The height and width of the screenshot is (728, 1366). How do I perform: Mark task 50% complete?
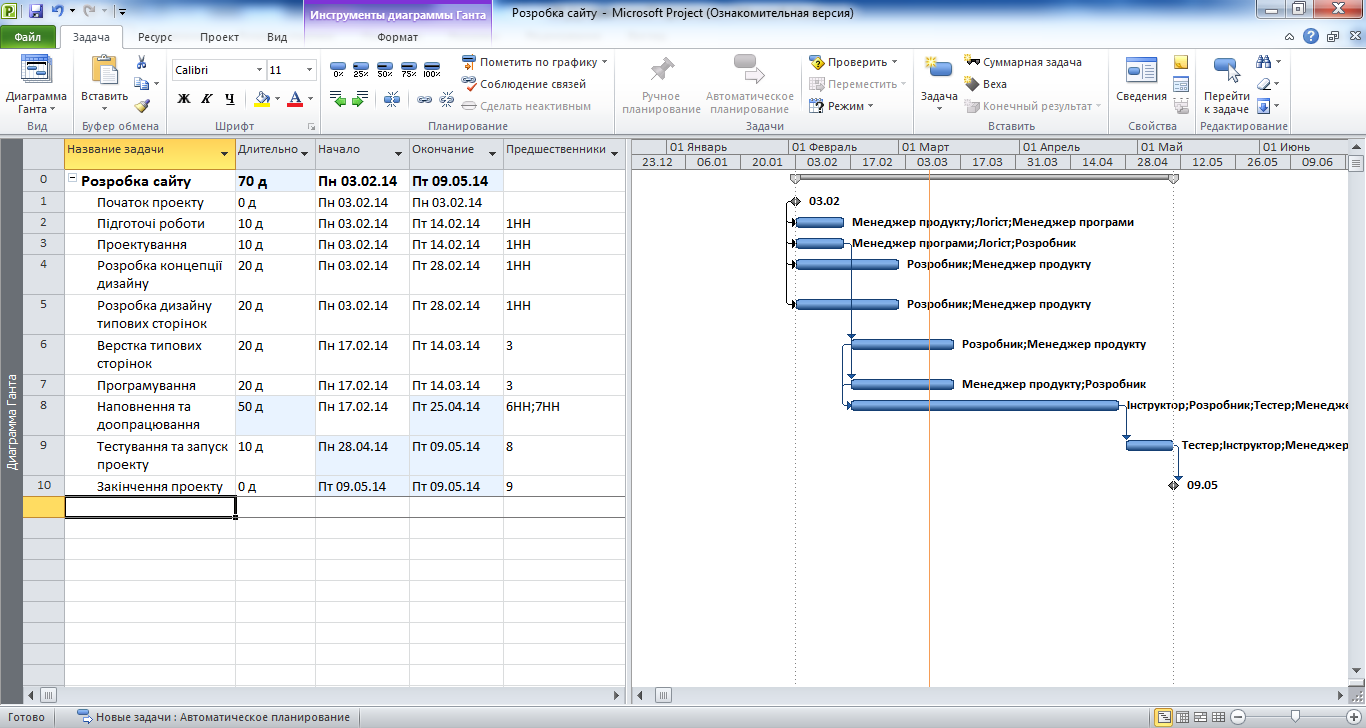coord(384,68)
